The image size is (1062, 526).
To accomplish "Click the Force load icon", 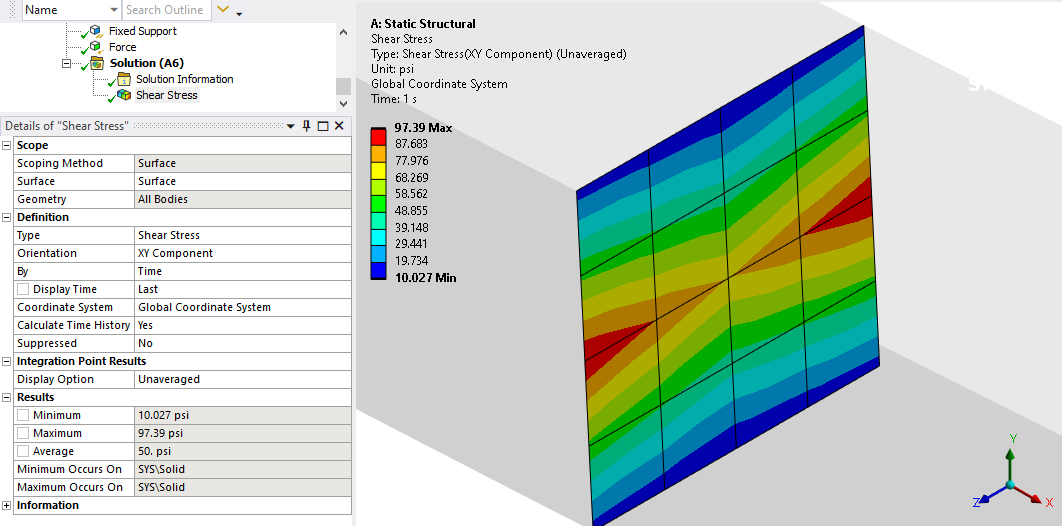I will (96, 47).
